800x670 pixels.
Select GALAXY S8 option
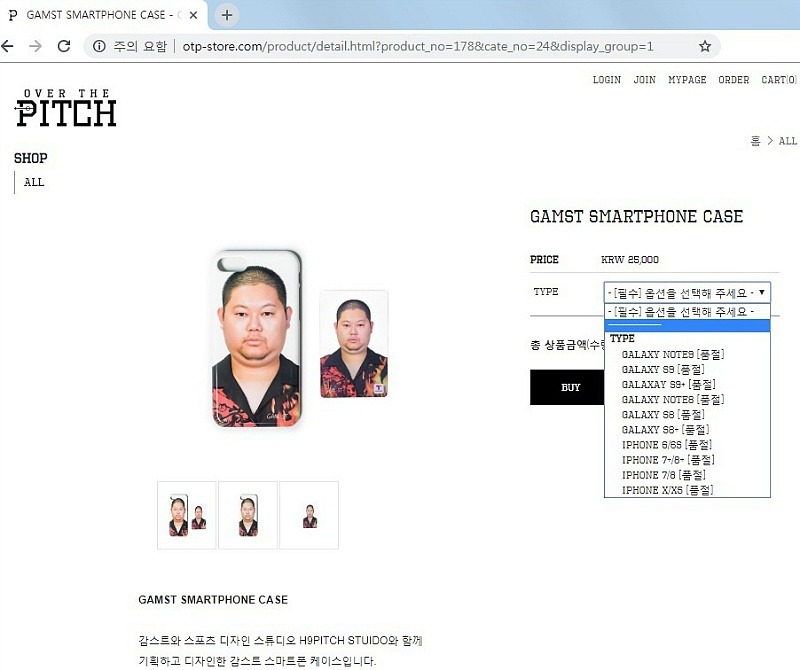(x=687, y=415)
